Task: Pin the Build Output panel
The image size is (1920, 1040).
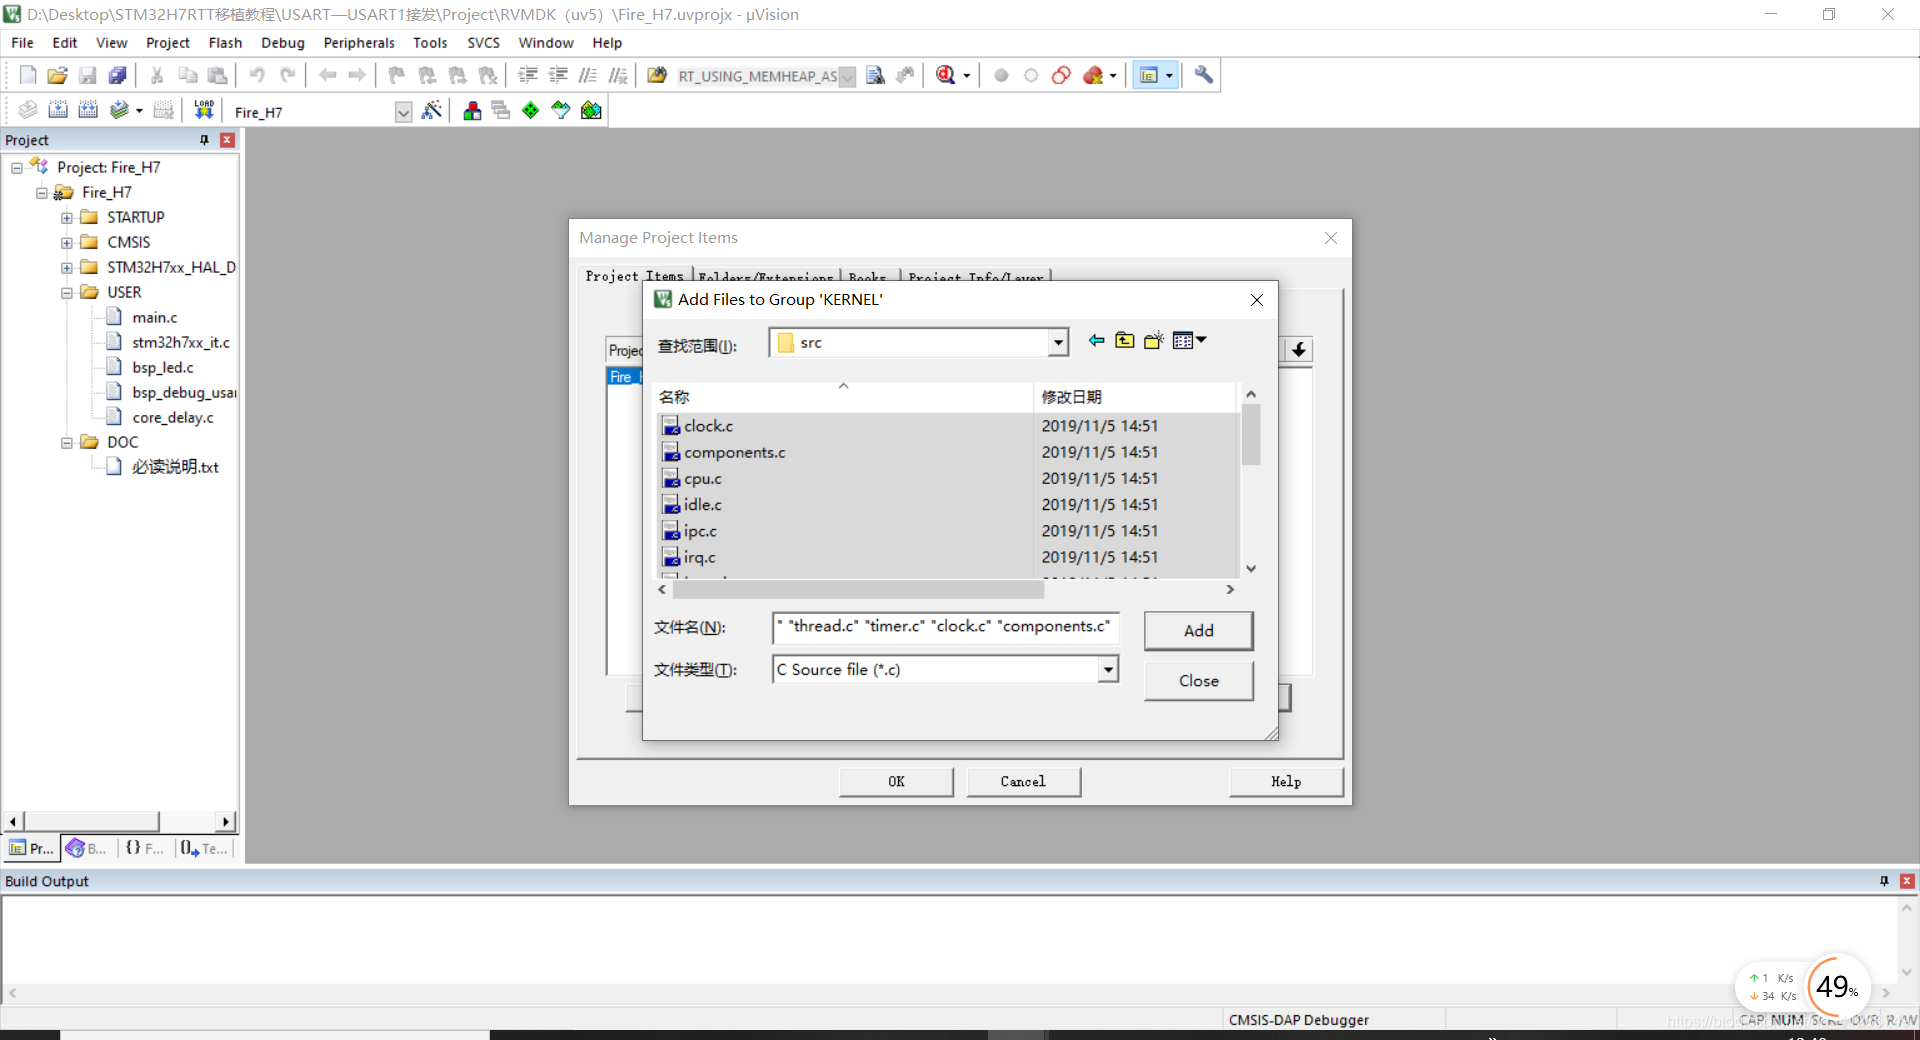Action: (x=1884, y=881)
